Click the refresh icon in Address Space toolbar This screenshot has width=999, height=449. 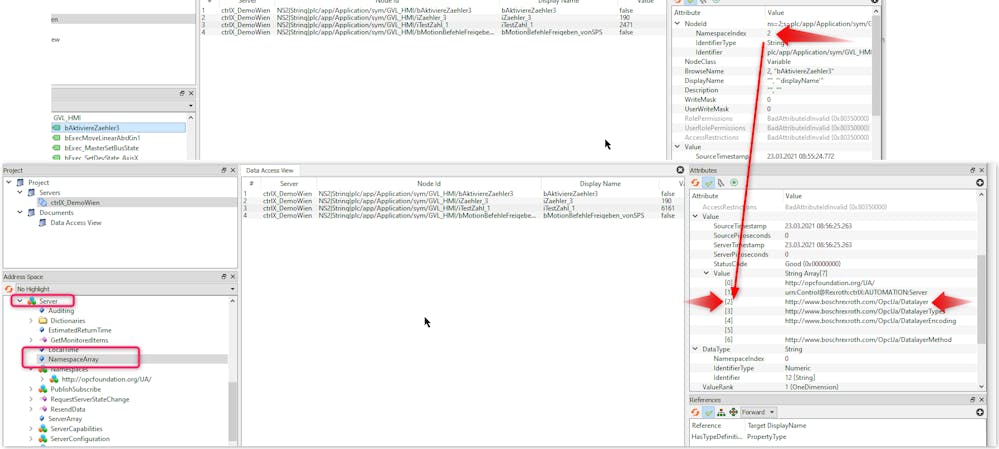pyautogui.click(x=9, y=288)
